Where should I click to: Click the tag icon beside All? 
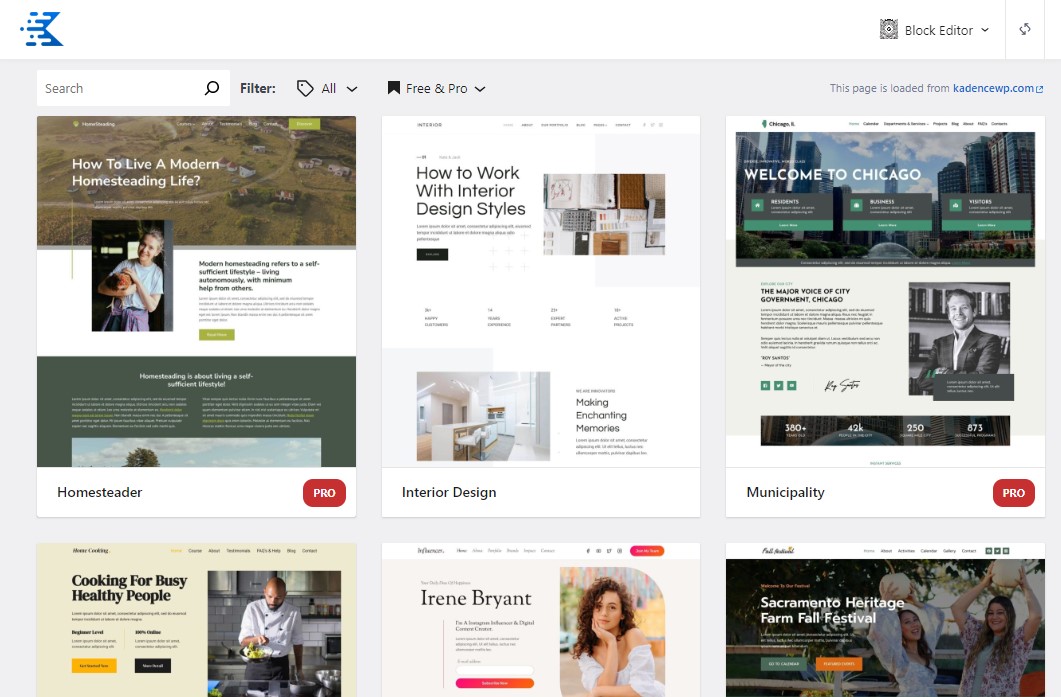tap(305, 89)
